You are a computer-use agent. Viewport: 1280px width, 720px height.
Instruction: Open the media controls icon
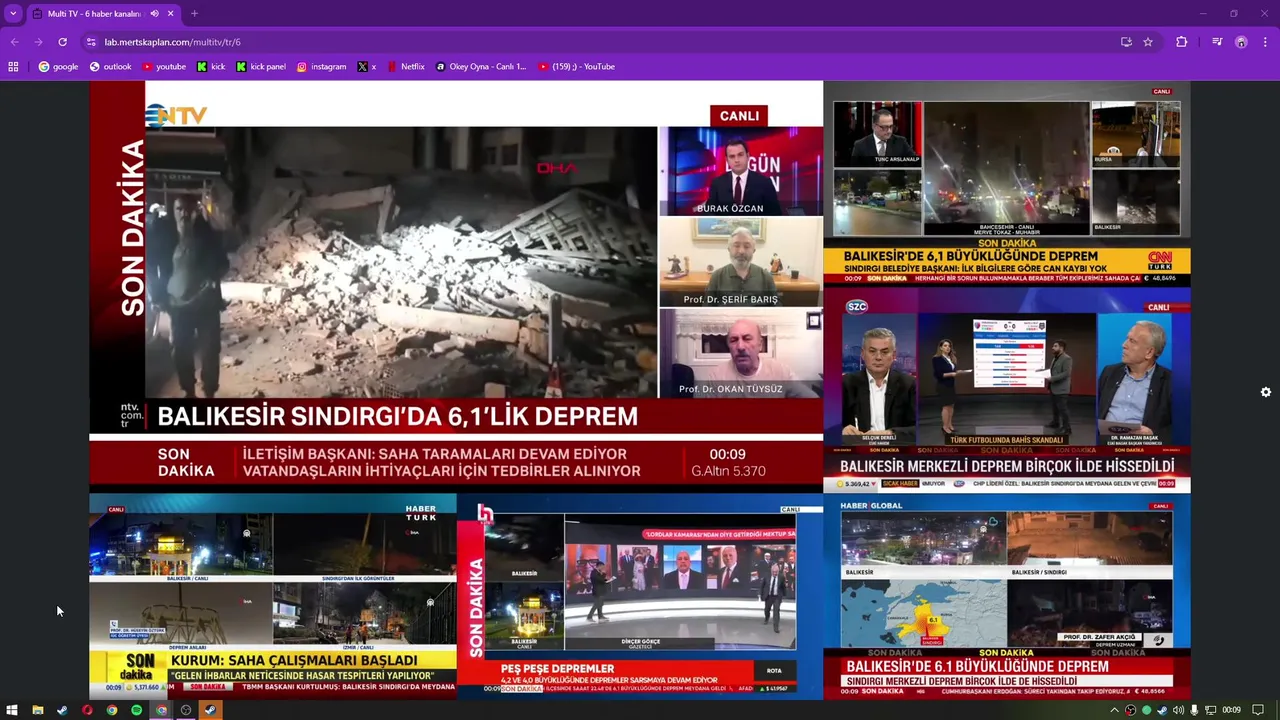(x=1217, y=42)
